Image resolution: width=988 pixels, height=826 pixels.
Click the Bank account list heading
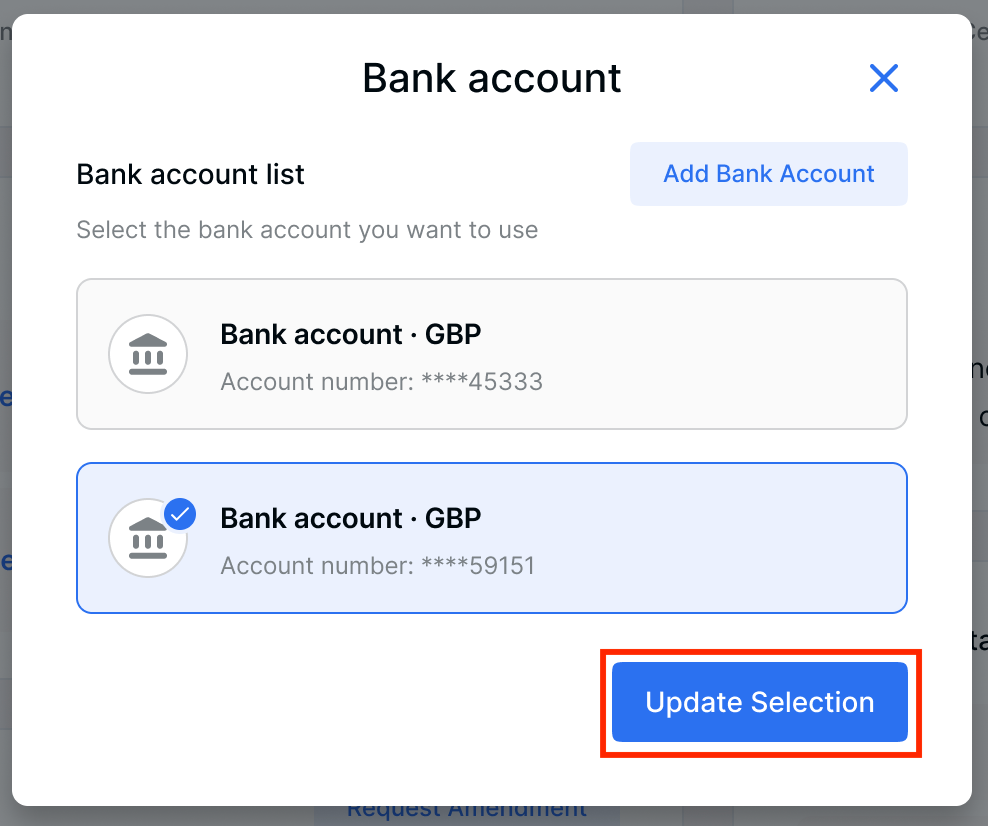point(189,174)
